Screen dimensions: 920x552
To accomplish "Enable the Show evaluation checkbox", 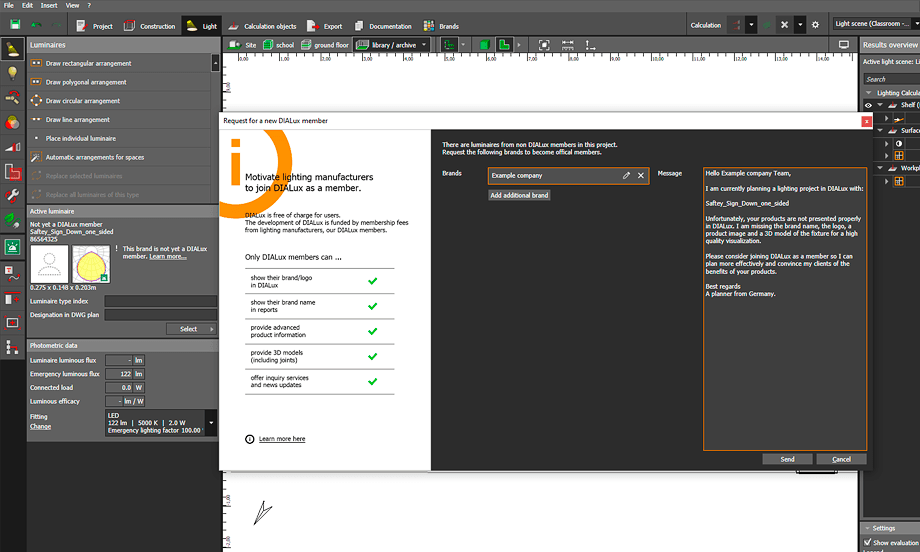I will click(867, 543).
